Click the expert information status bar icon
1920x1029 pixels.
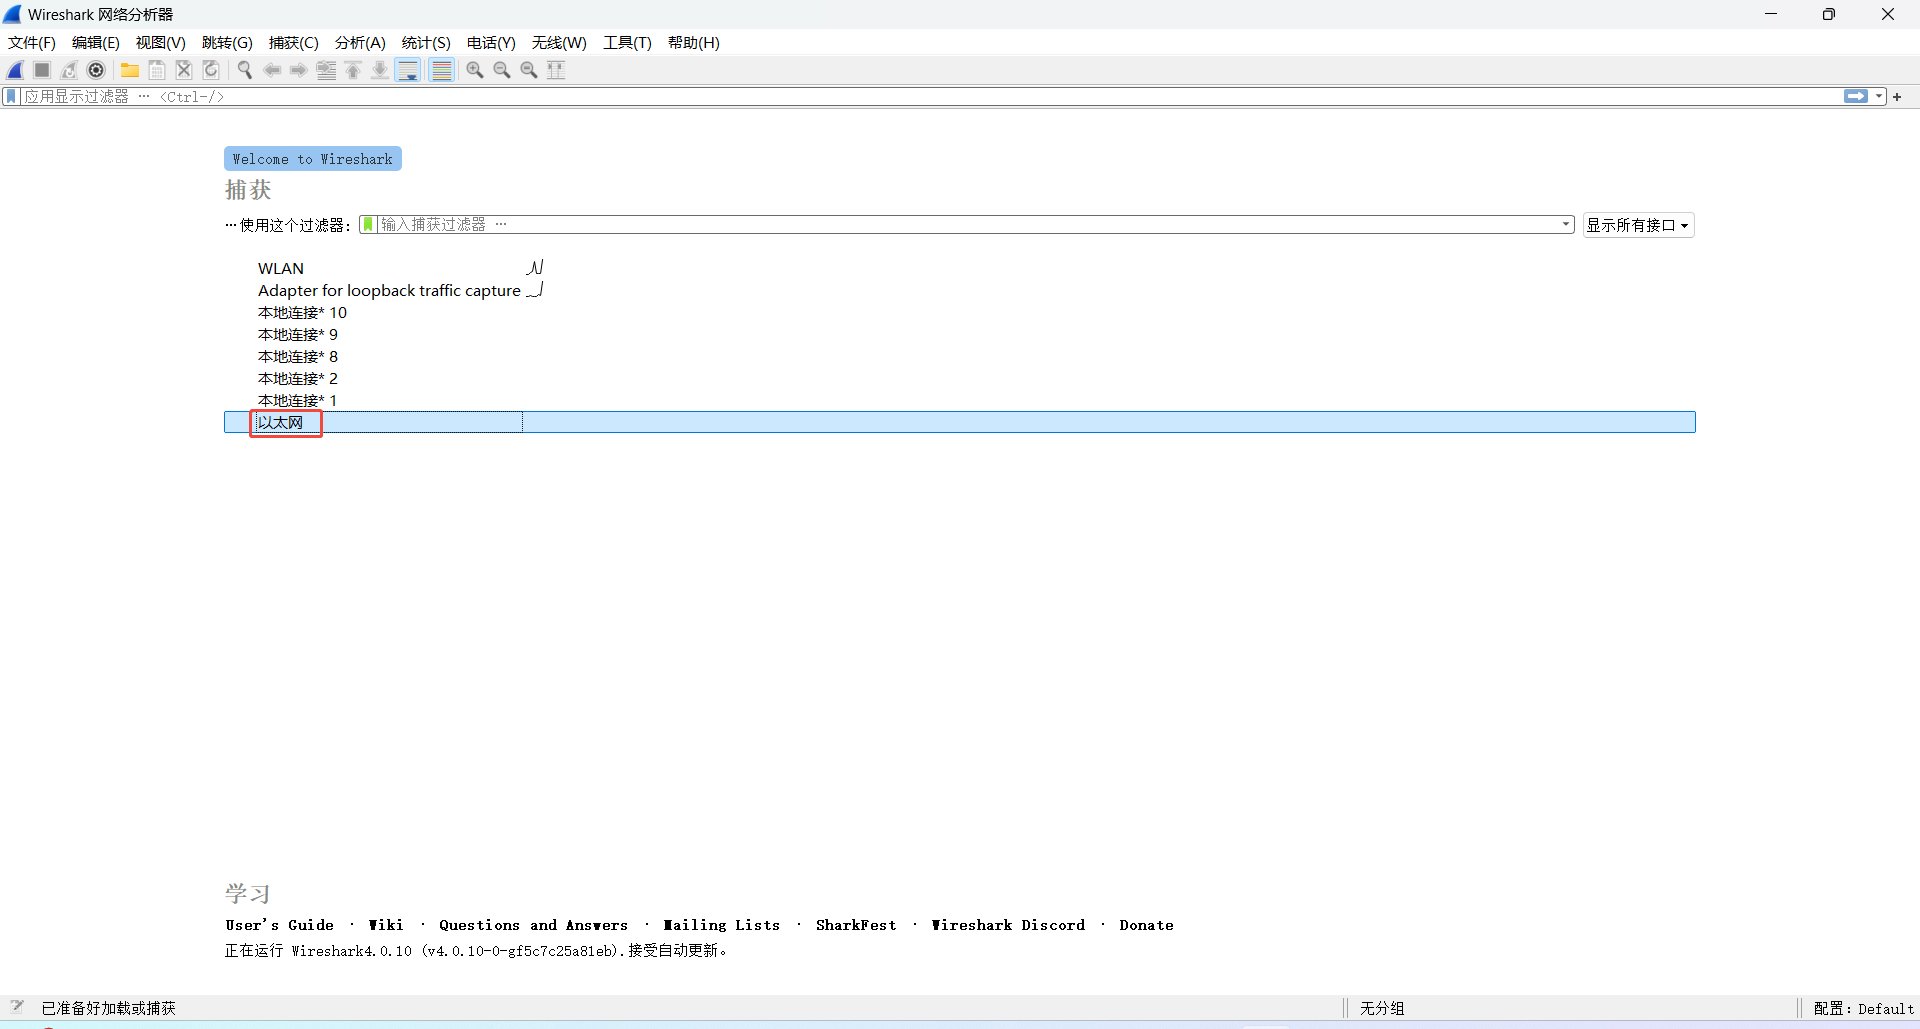(x=17, y=1007)
